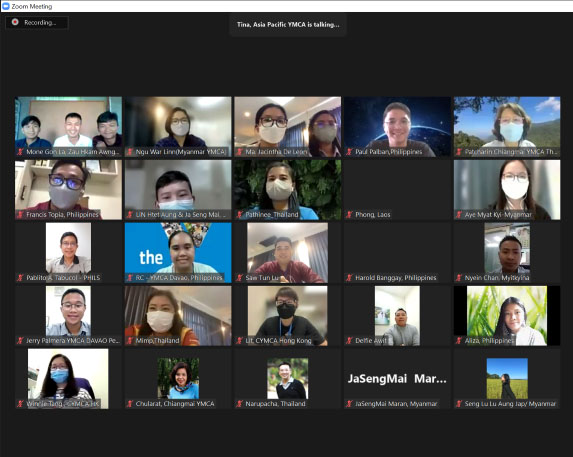Click muted mic icon by Chularat, Chiangmai YMCA
This screenshot has height=457, width=573.
point(130,404)
